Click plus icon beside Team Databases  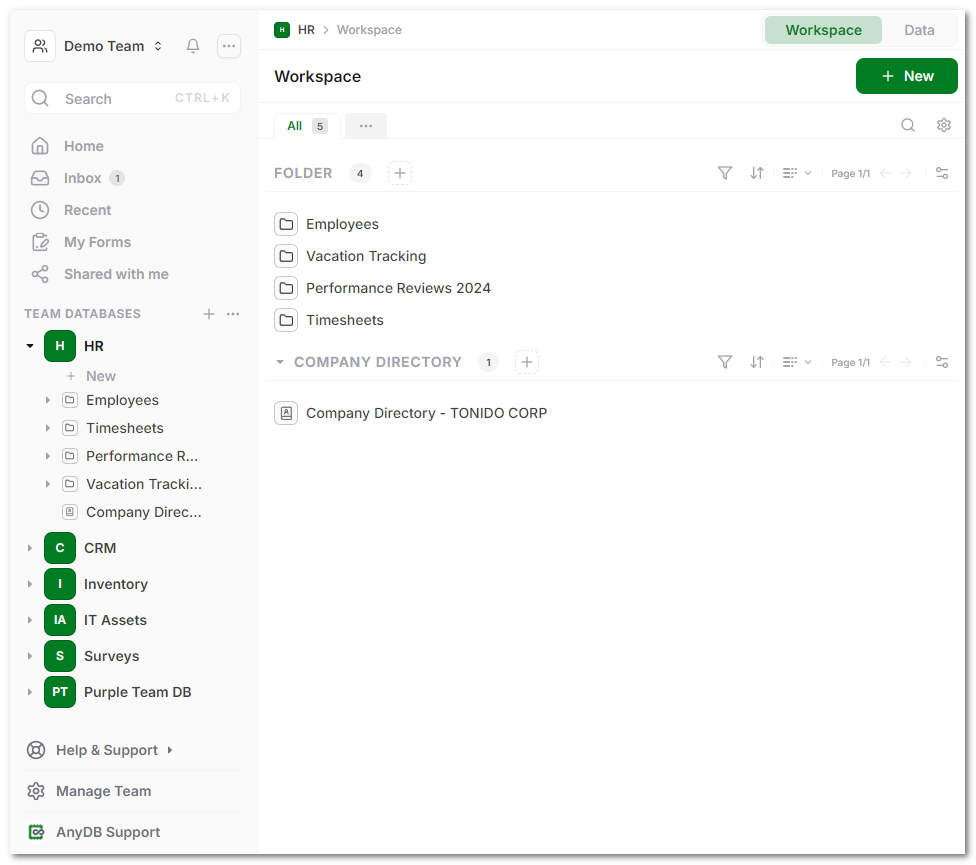click(x=209, y=314)
